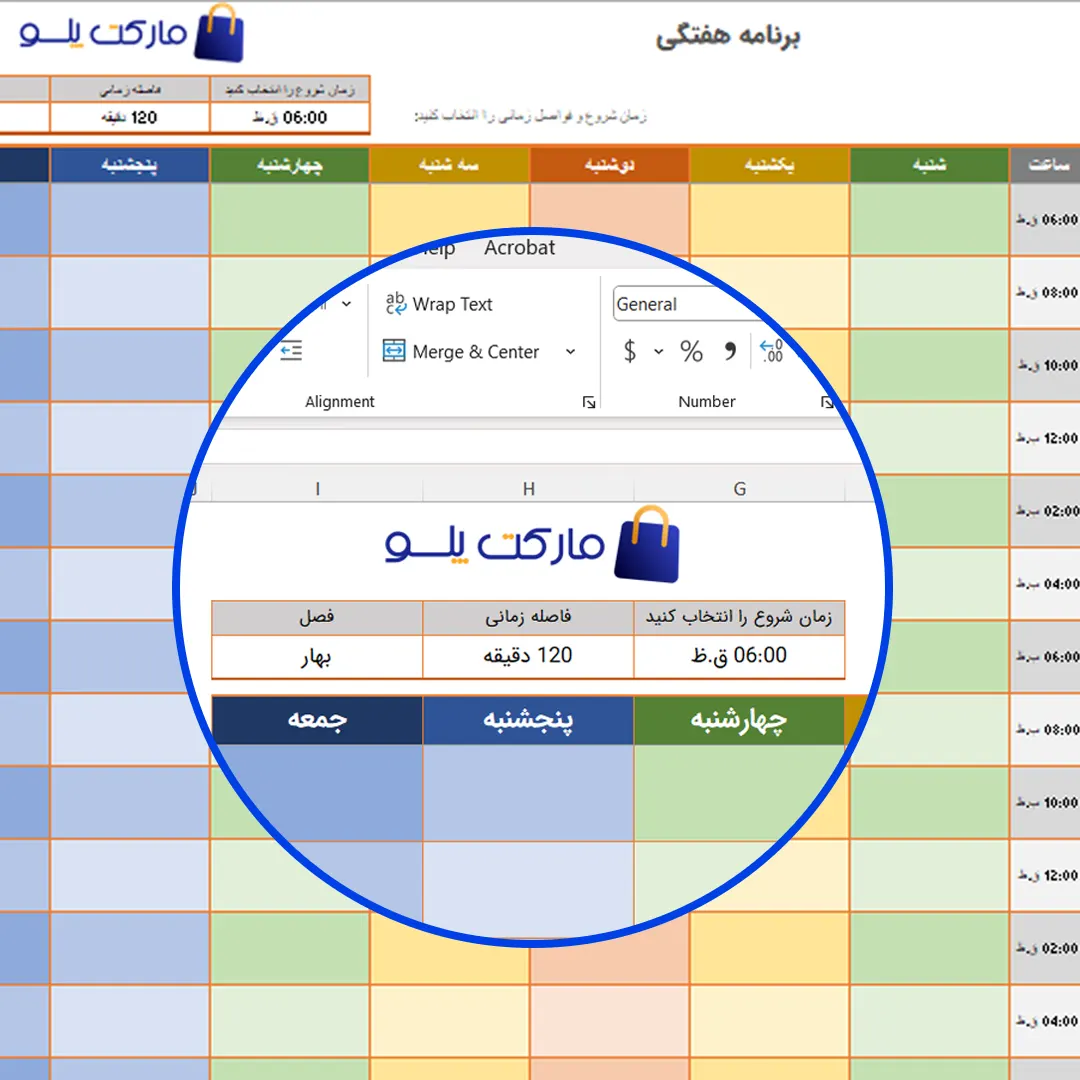Click the Merge & Center icon
1080x1080 pixels.
pos(395,352)
